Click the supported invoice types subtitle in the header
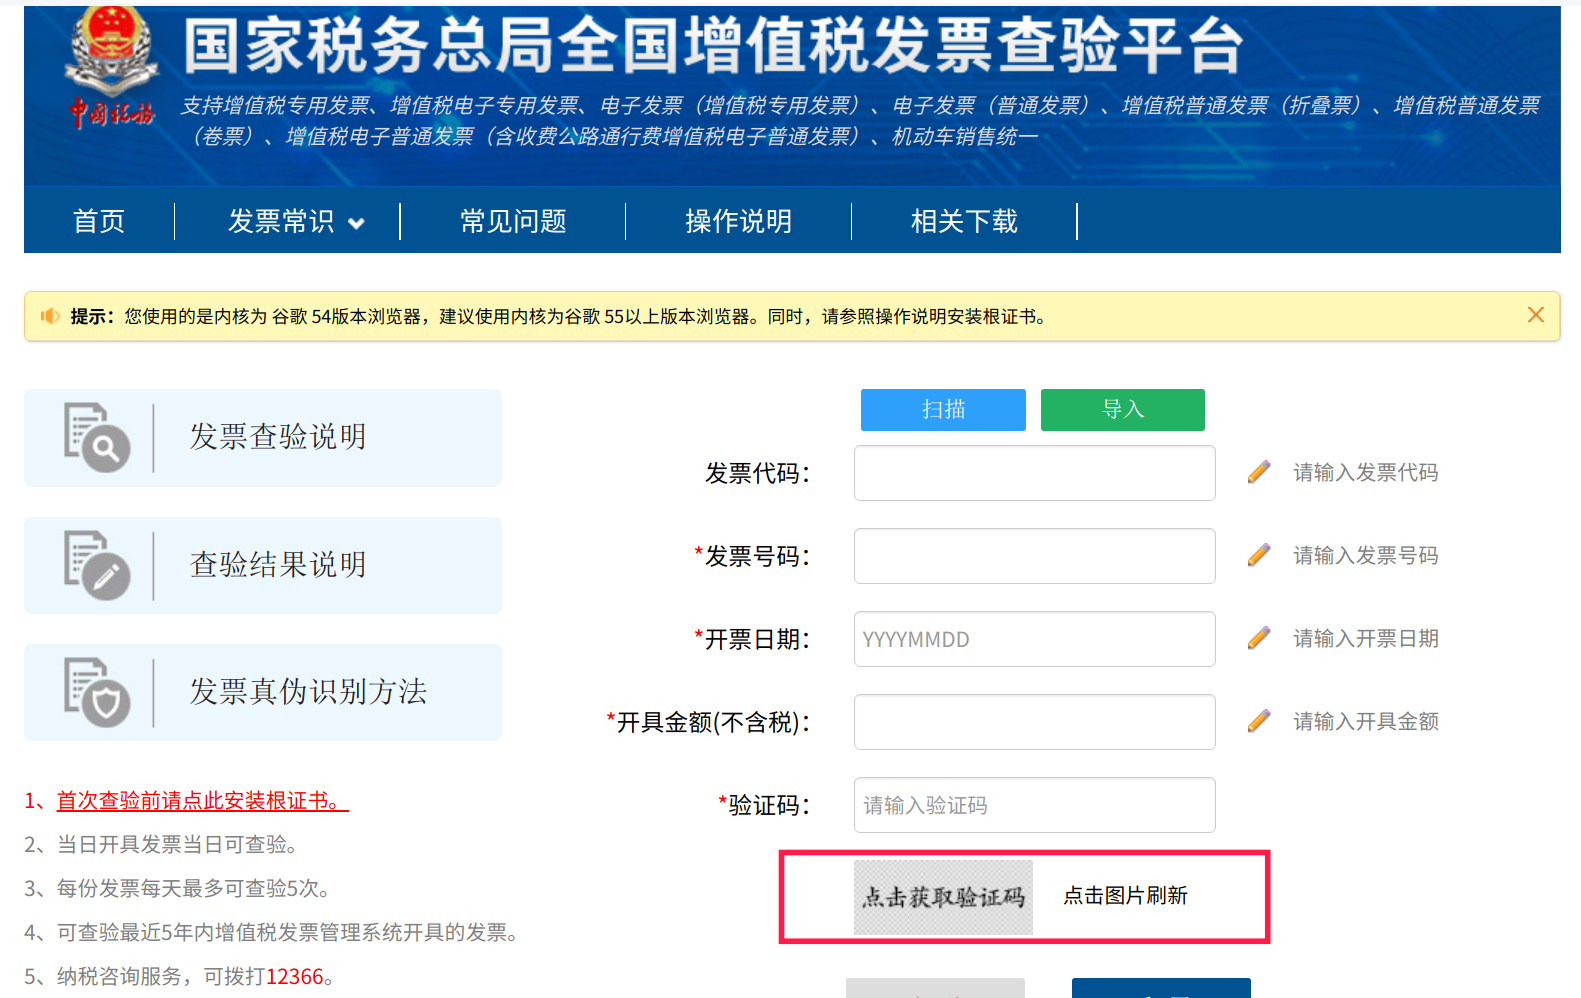The image size is (1581, 998). click(x=860, y=121)
